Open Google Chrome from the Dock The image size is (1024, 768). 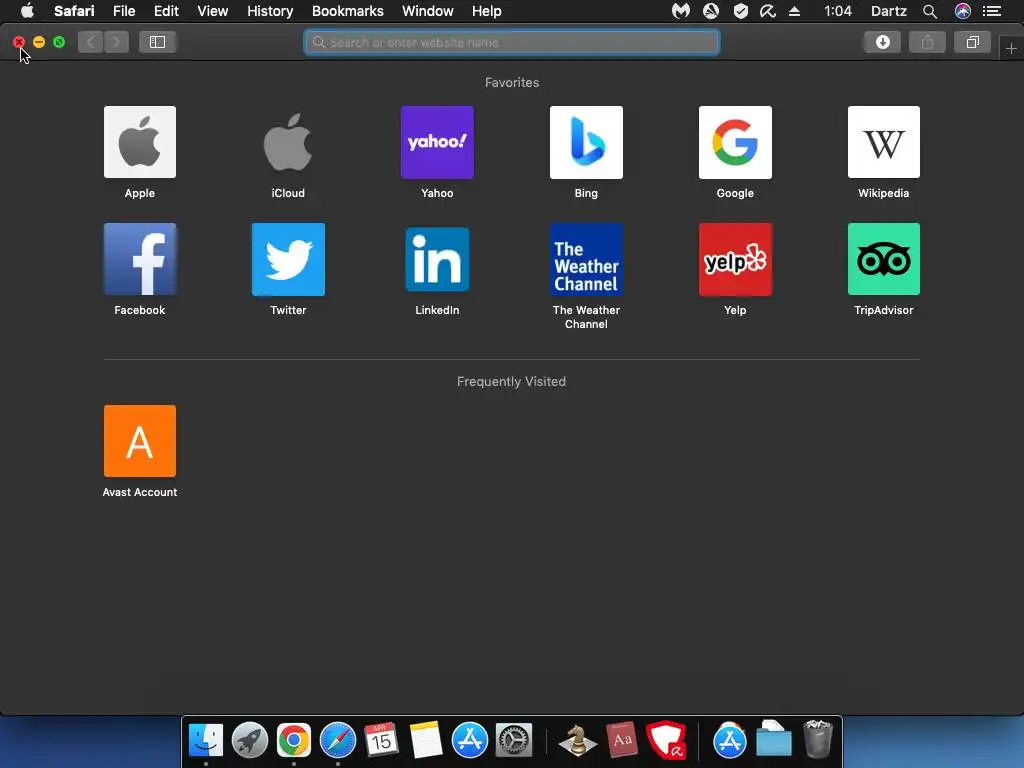[294, 741]
